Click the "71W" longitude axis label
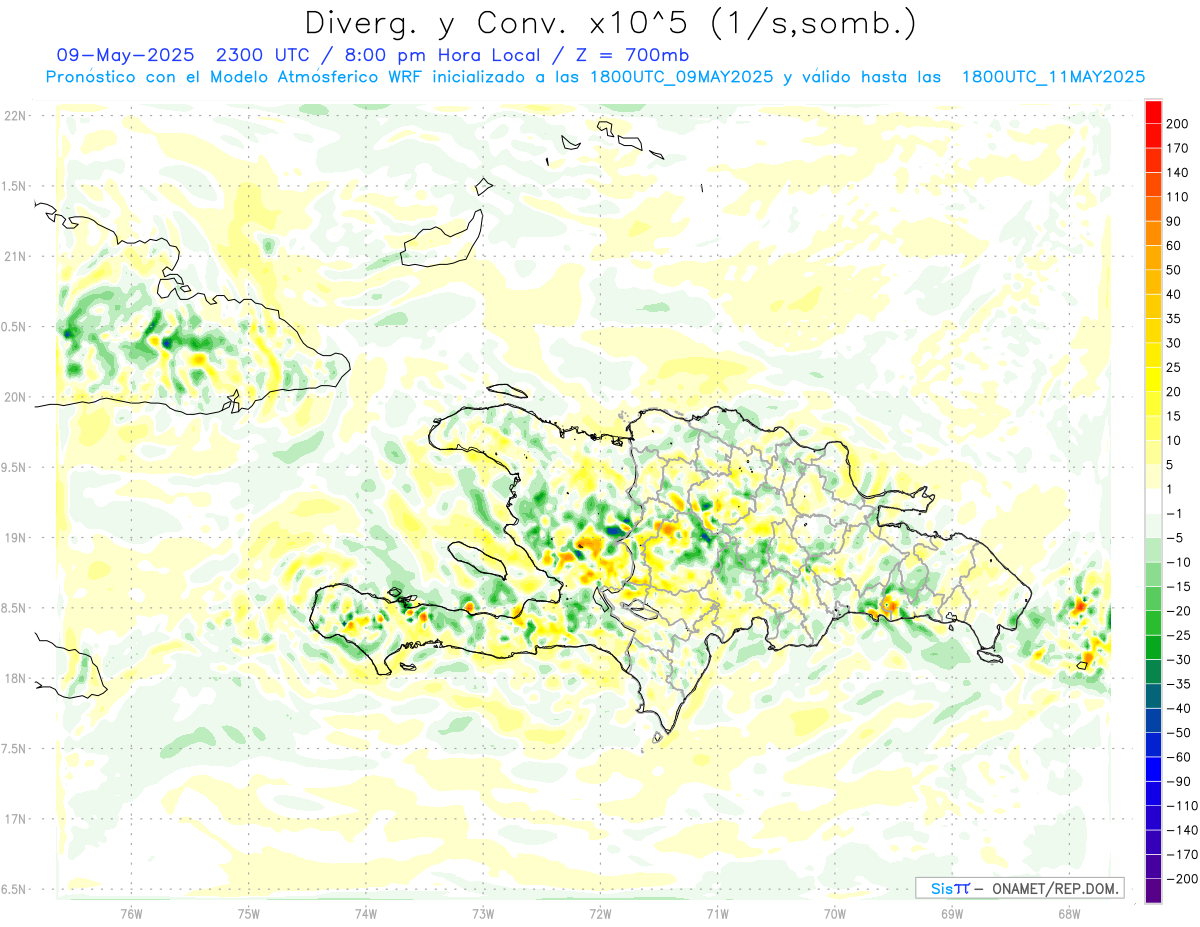The width and height of the screenshot is (1200, 927). [717, 913]
